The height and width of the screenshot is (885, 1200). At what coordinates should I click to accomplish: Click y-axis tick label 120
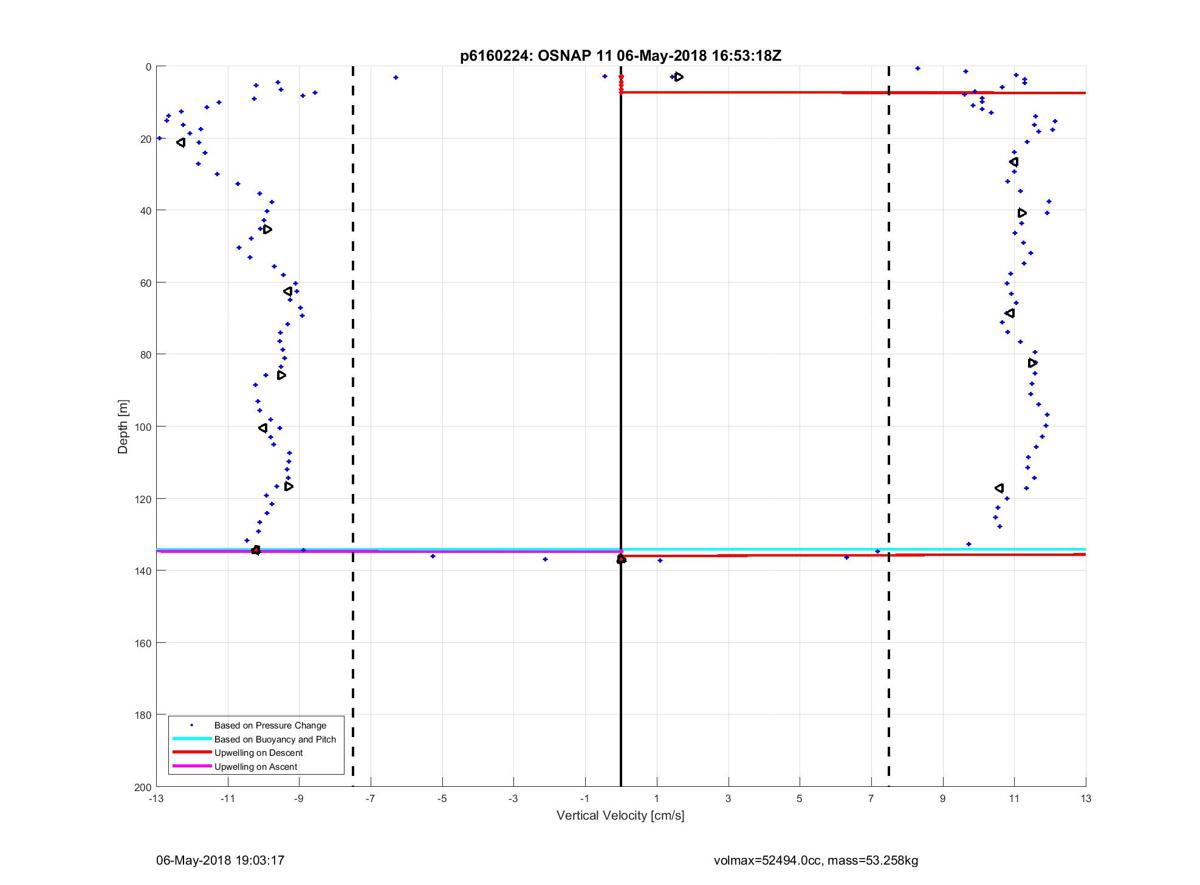click(142, 499)
